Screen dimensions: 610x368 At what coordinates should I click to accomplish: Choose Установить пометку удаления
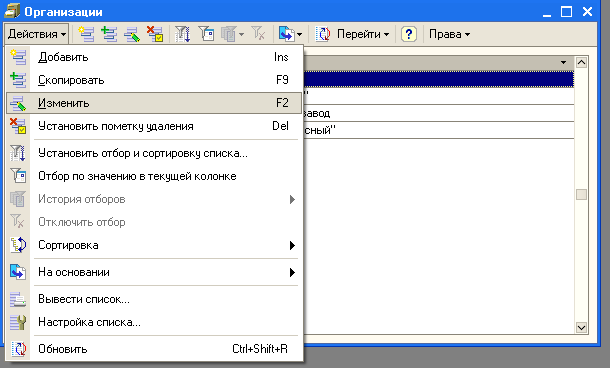pyautogui.click(x=154, y=126)
